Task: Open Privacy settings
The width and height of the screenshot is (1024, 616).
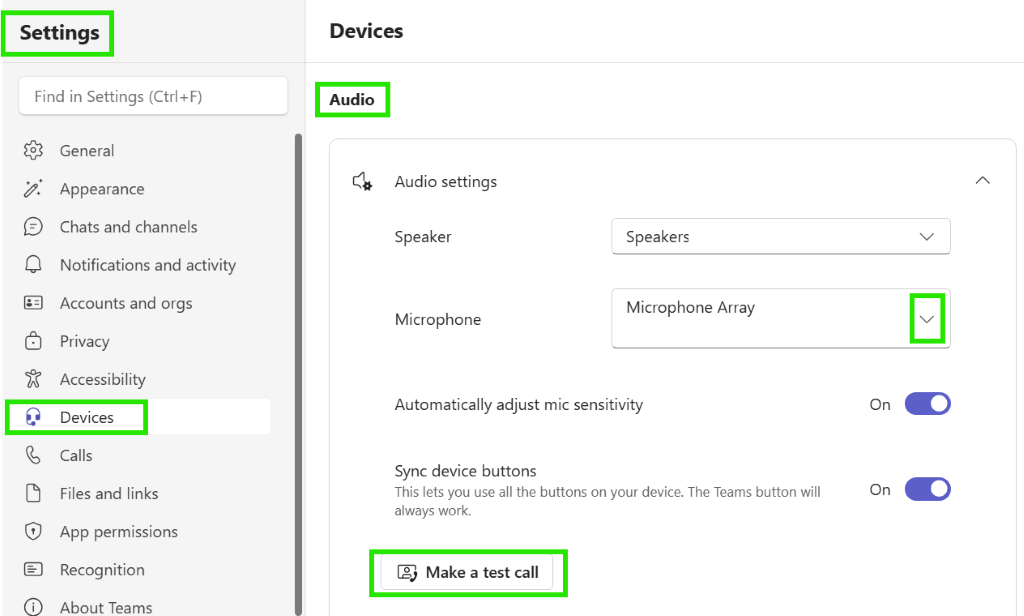Action: pos(84,341)
